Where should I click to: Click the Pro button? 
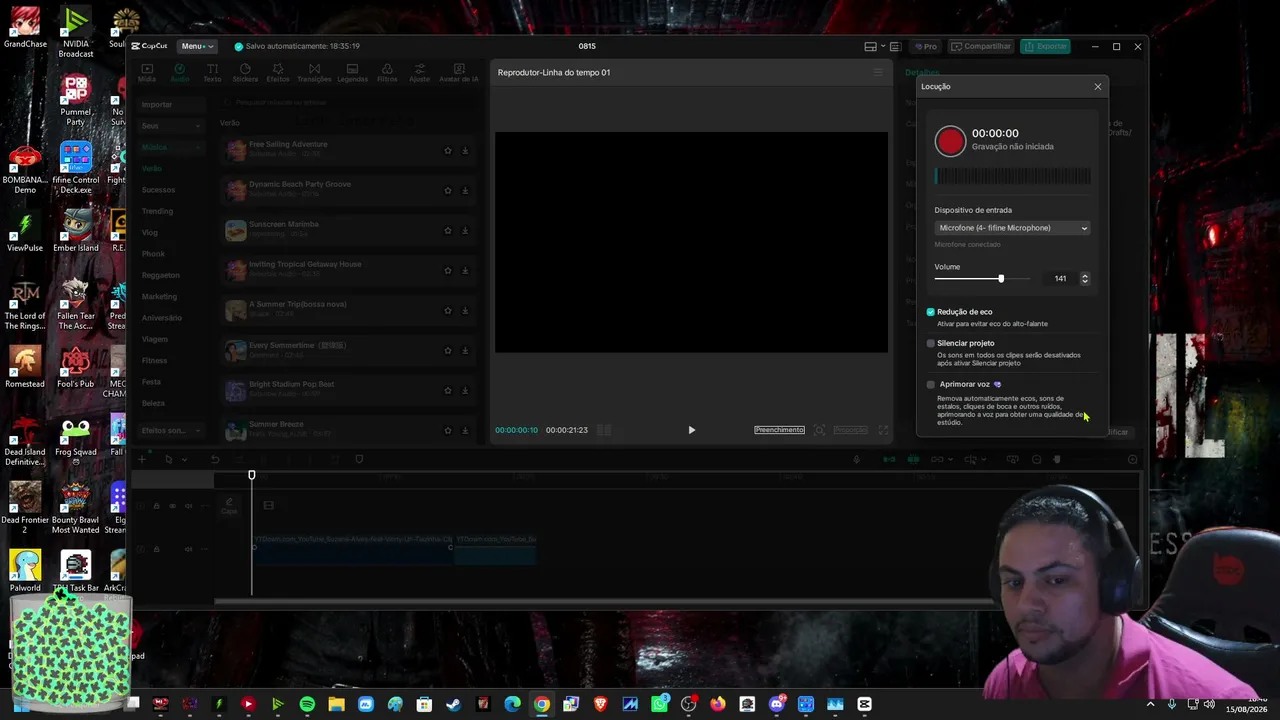coord(925,46)
